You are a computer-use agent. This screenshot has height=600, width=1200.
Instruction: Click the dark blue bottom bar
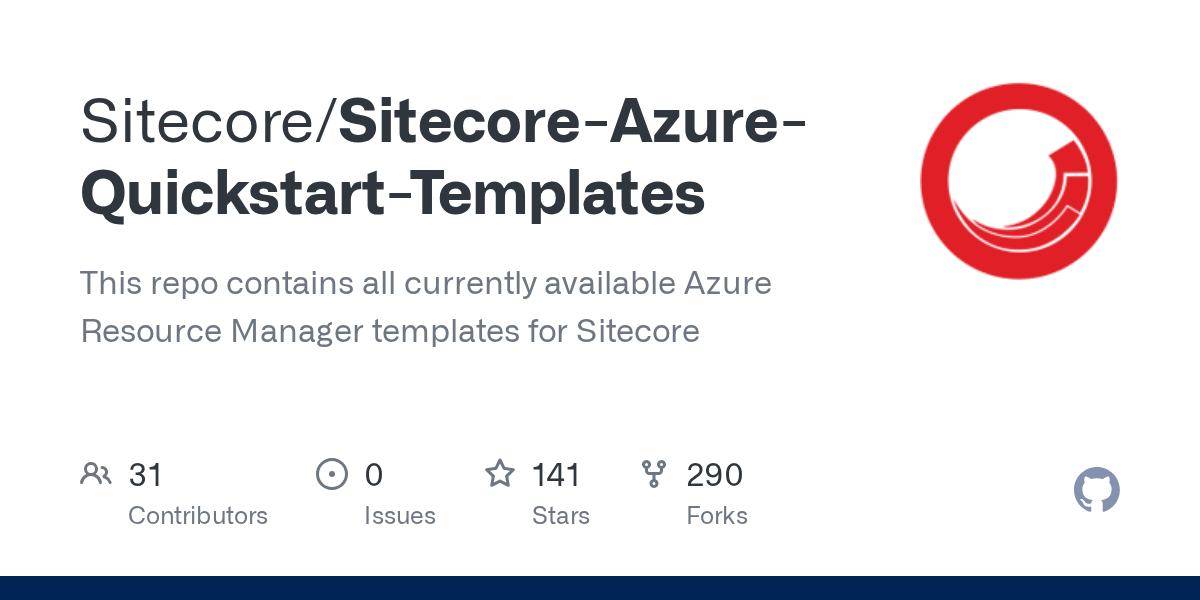coord(600,588)
